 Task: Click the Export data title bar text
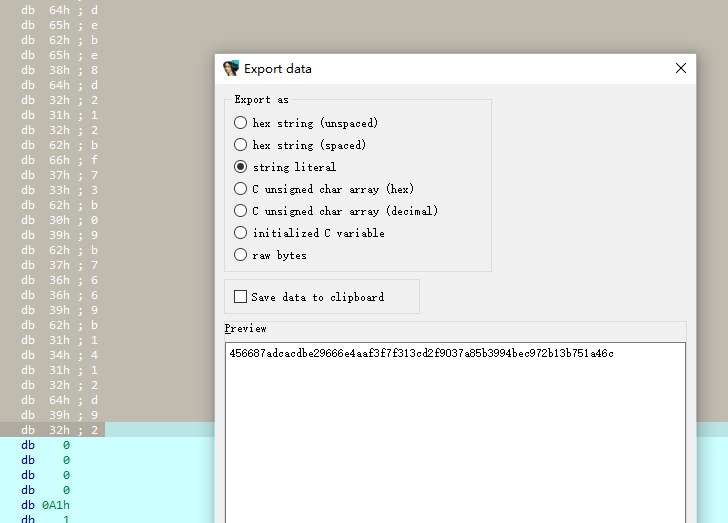[278, 69]
